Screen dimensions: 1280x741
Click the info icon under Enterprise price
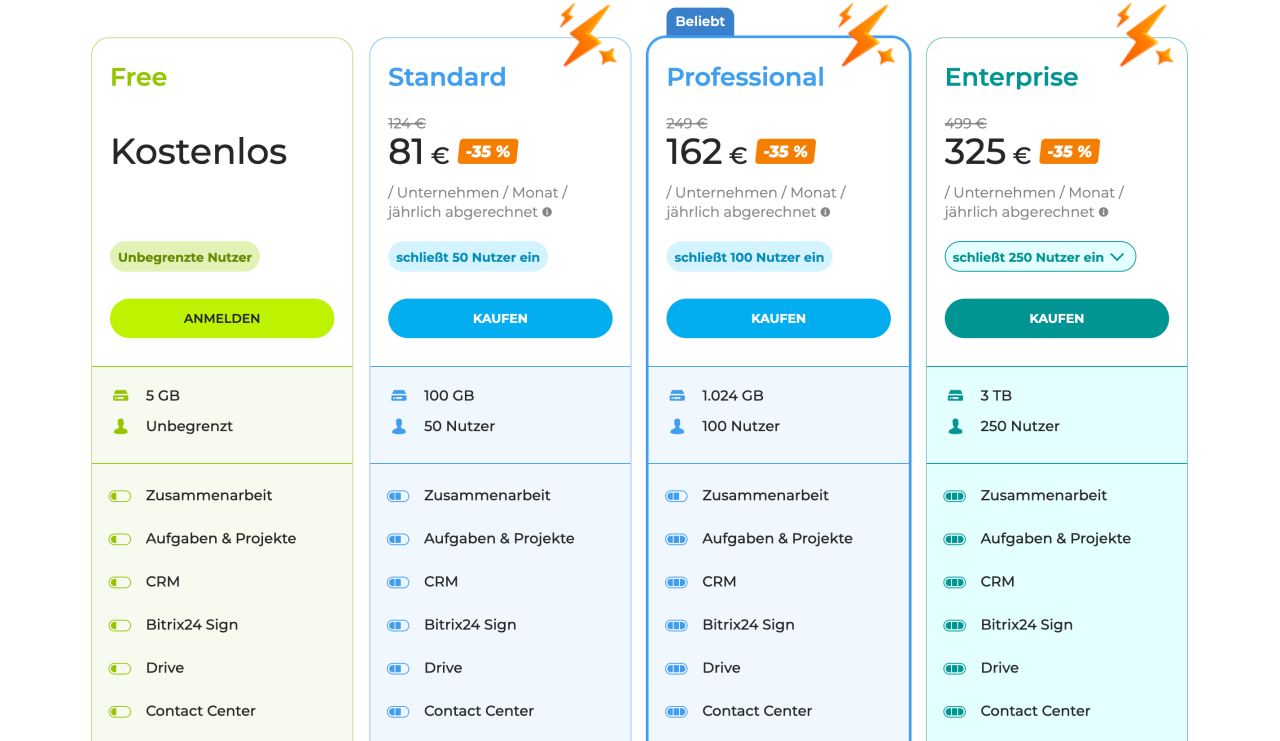pos(1103,212)
